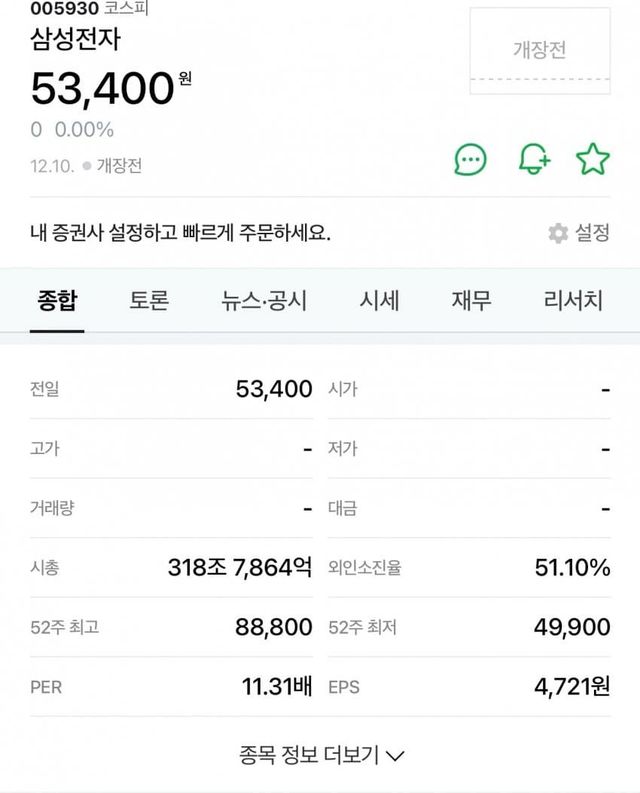
Task: Open the stock chat discussion icon
Action: pyautogui.click(x=471, y=159)
